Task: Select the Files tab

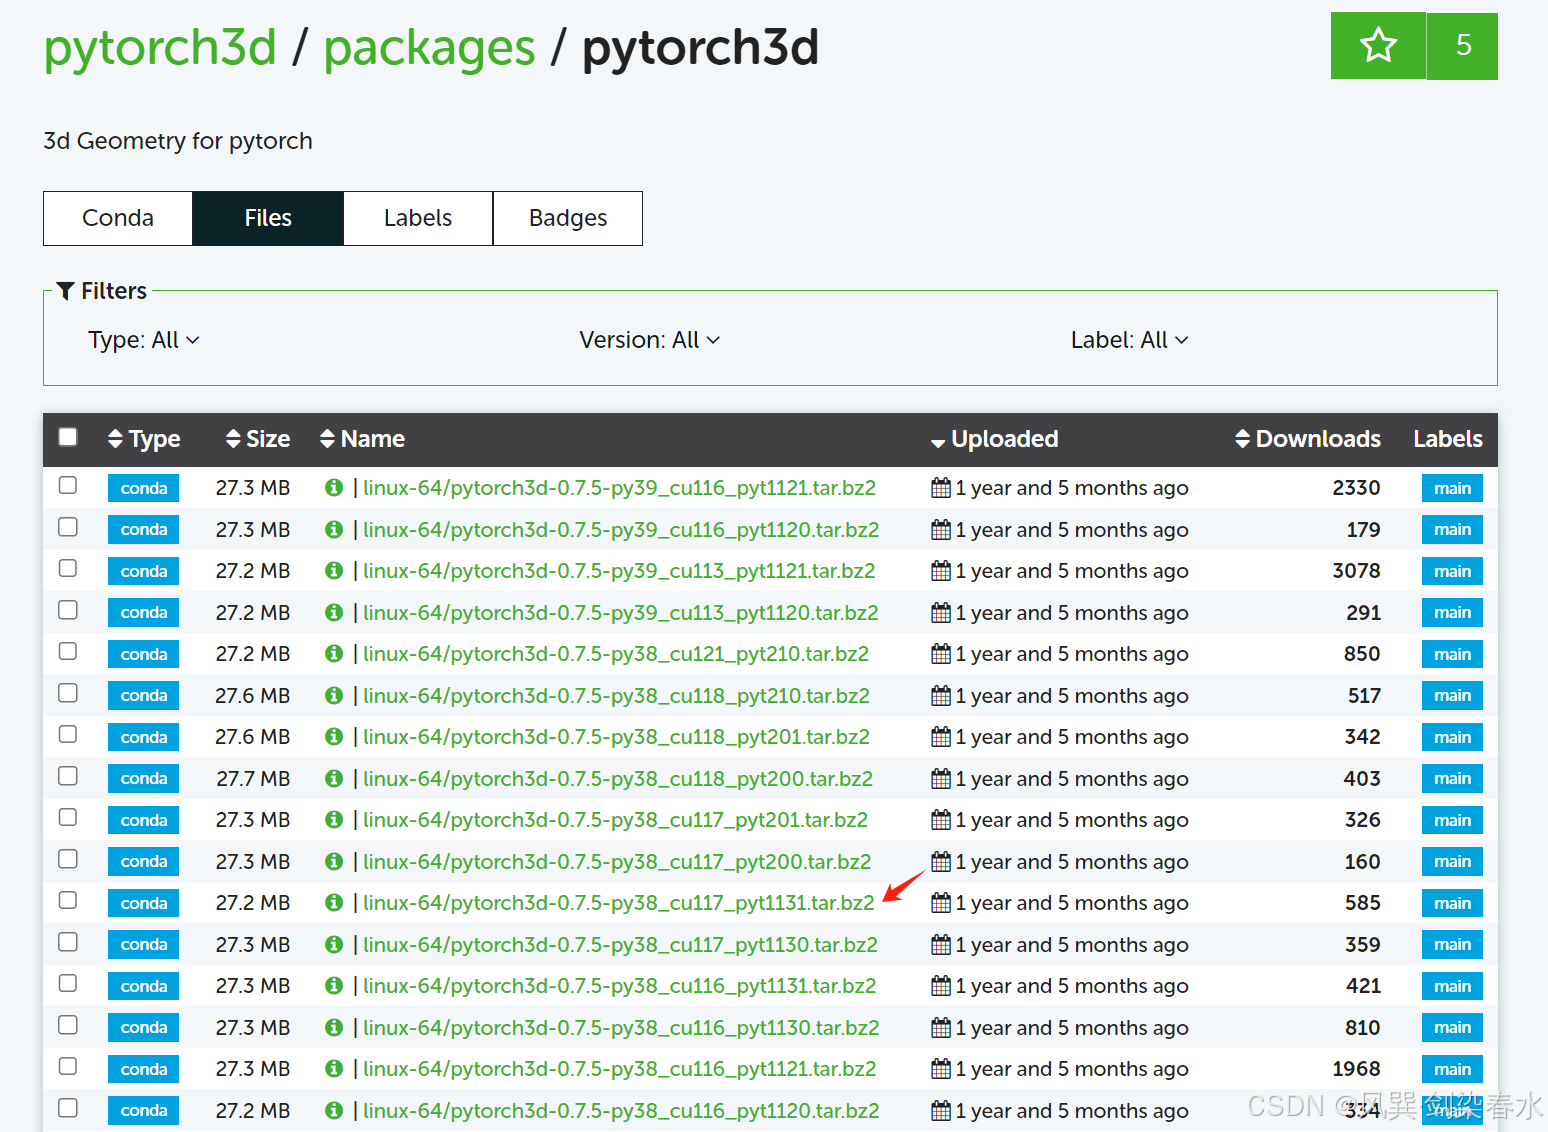Action: (x=268, y=218)
